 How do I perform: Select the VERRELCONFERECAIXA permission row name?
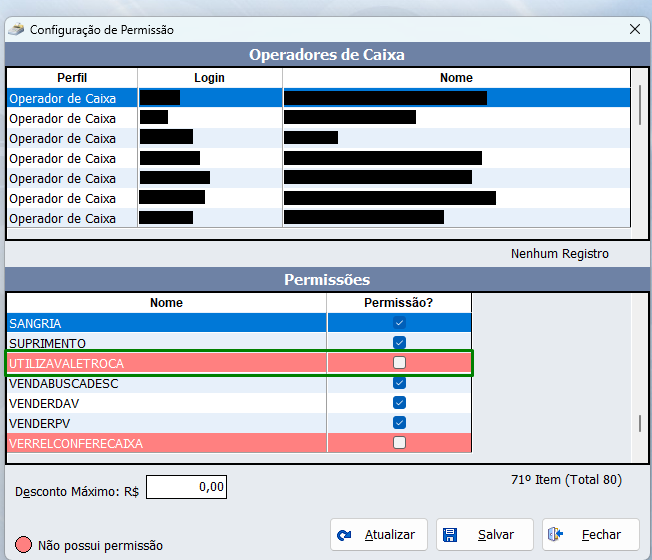76,443
